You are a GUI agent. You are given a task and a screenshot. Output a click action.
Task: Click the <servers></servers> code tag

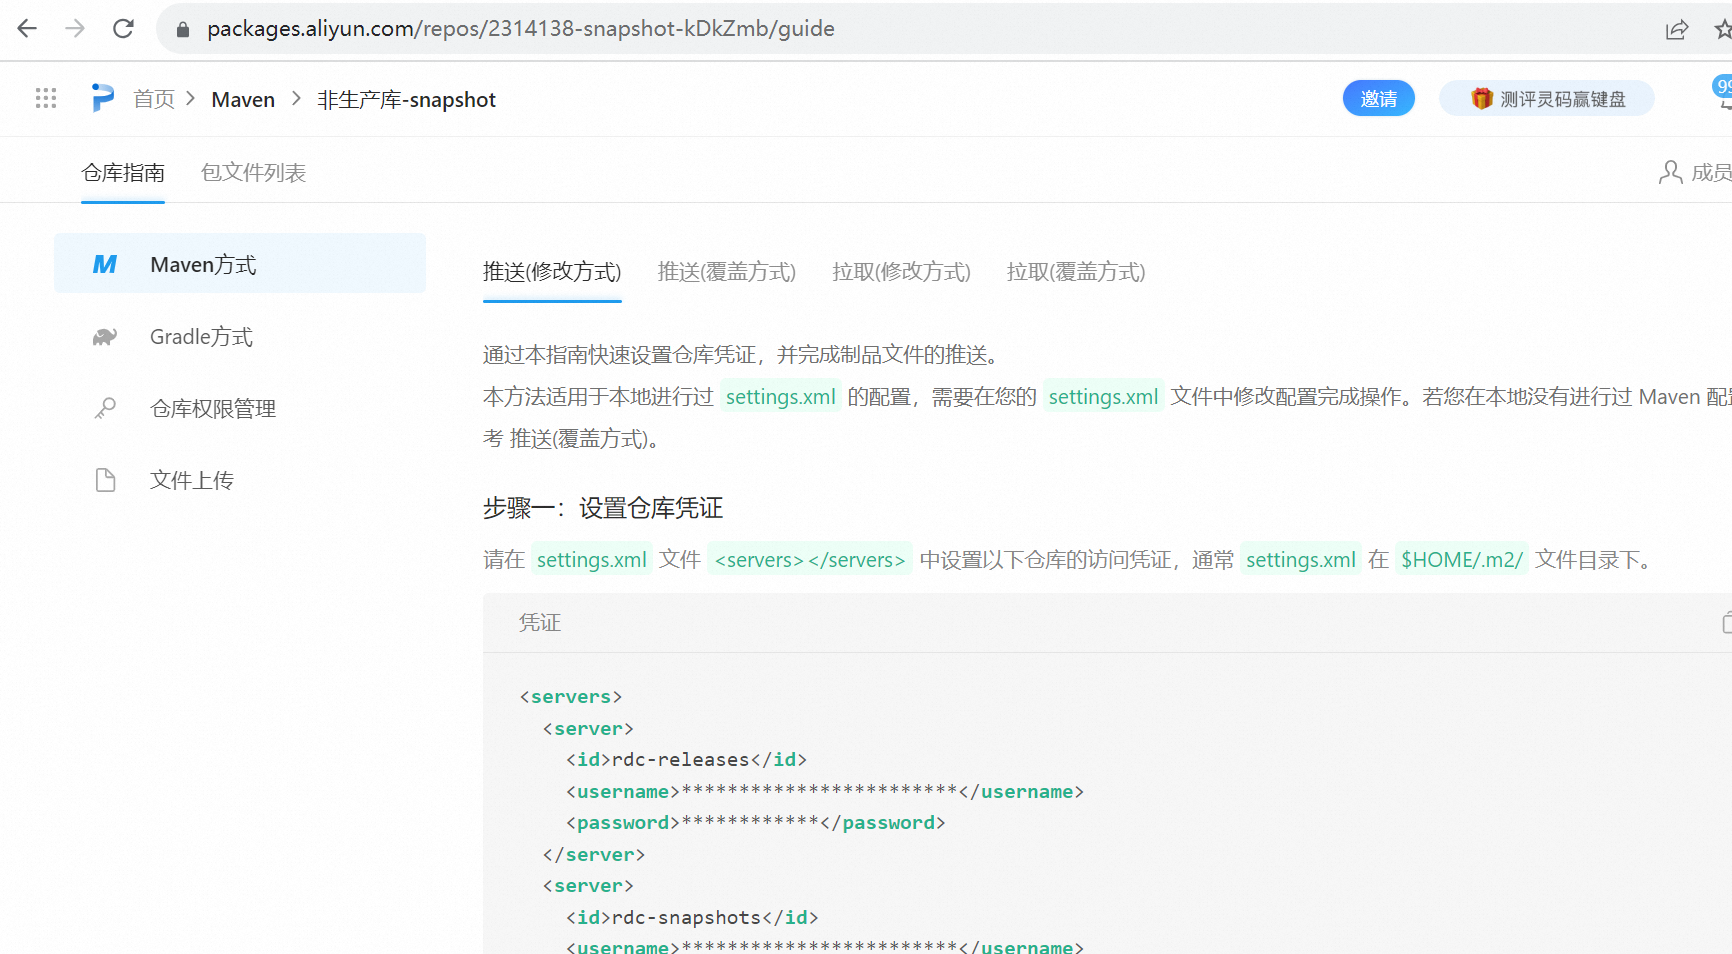click(x=810, y=559)
